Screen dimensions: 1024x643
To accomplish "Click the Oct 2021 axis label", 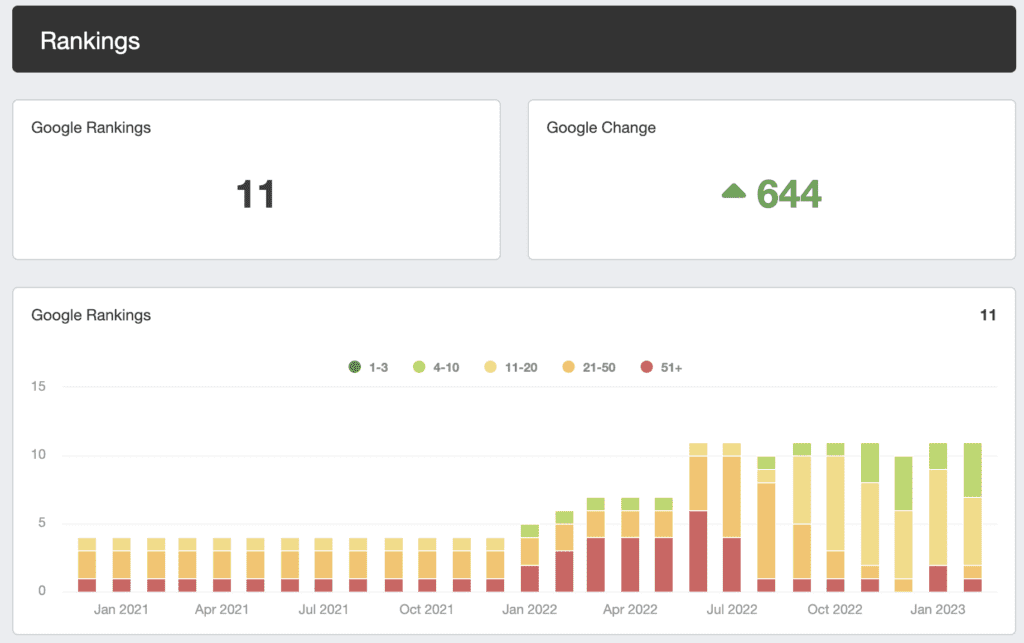I will click(x=426, y=609).
